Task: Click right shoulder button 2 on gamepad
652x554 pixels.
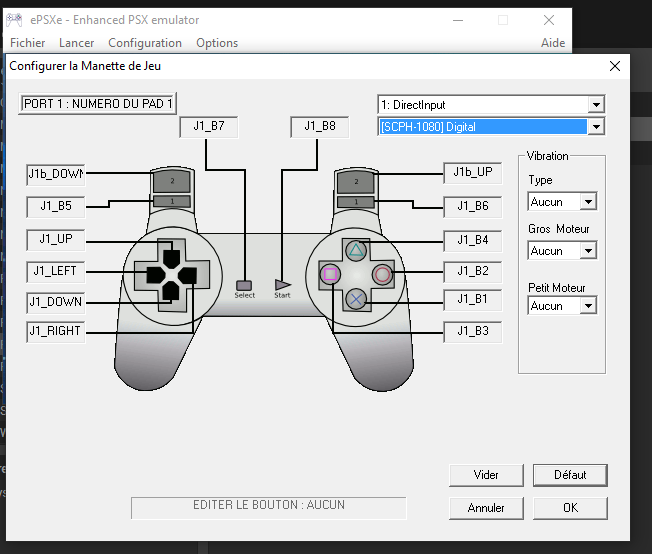Action: click(356, 182)
